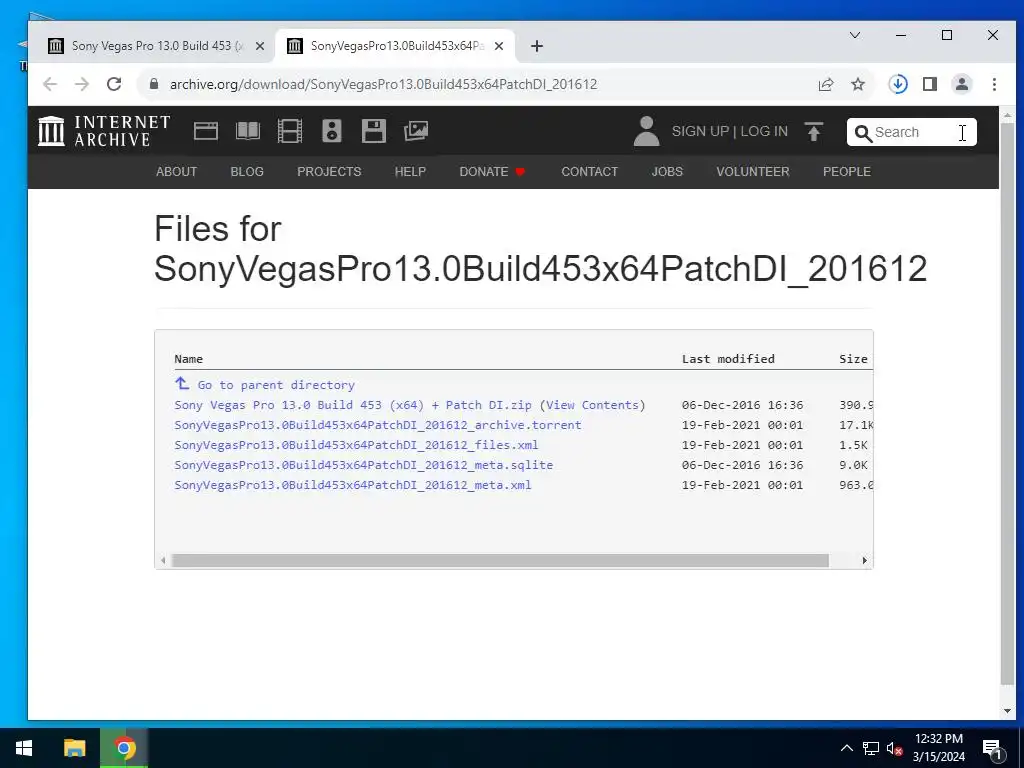View site info via padlock icon
Image resolution: width=1024 pixels, height=768 pixels.
pos(154,84)
